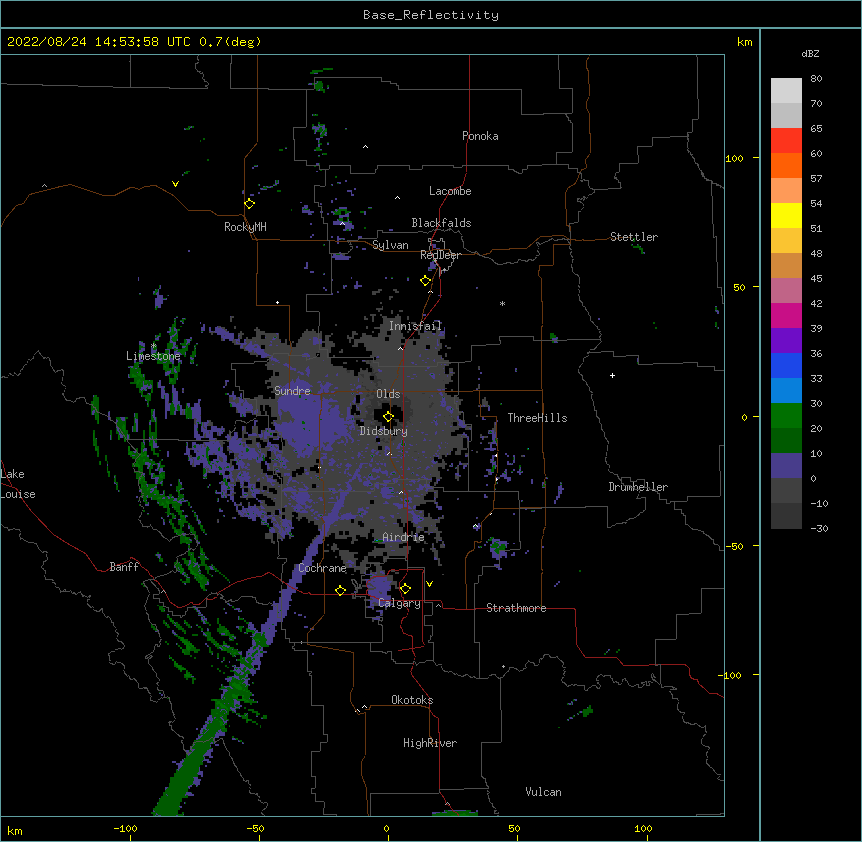
Task: Select the Lake Louise label
Action: tap(18, 484)
